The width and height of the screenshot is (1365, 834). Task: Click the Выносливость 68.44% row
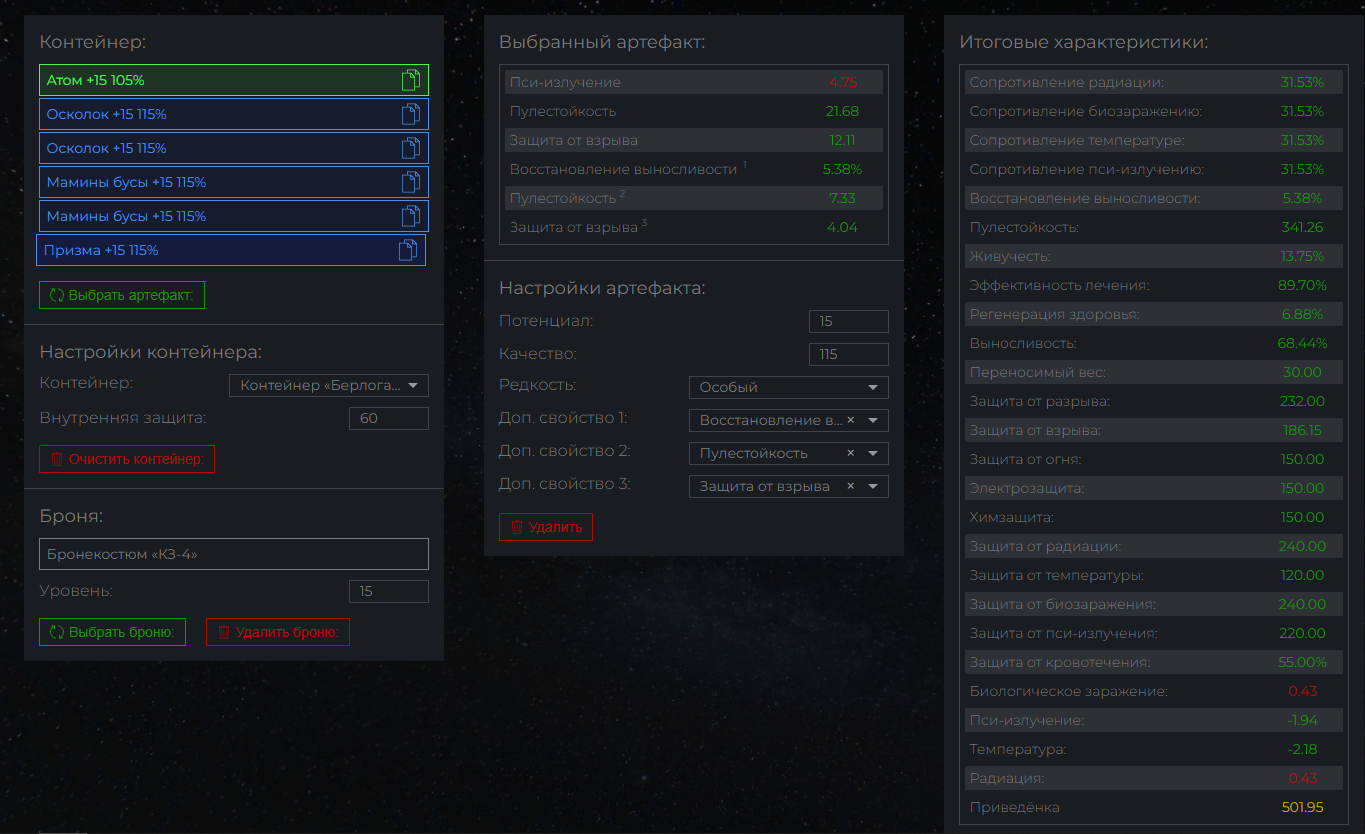click(x=1154, y=344)
